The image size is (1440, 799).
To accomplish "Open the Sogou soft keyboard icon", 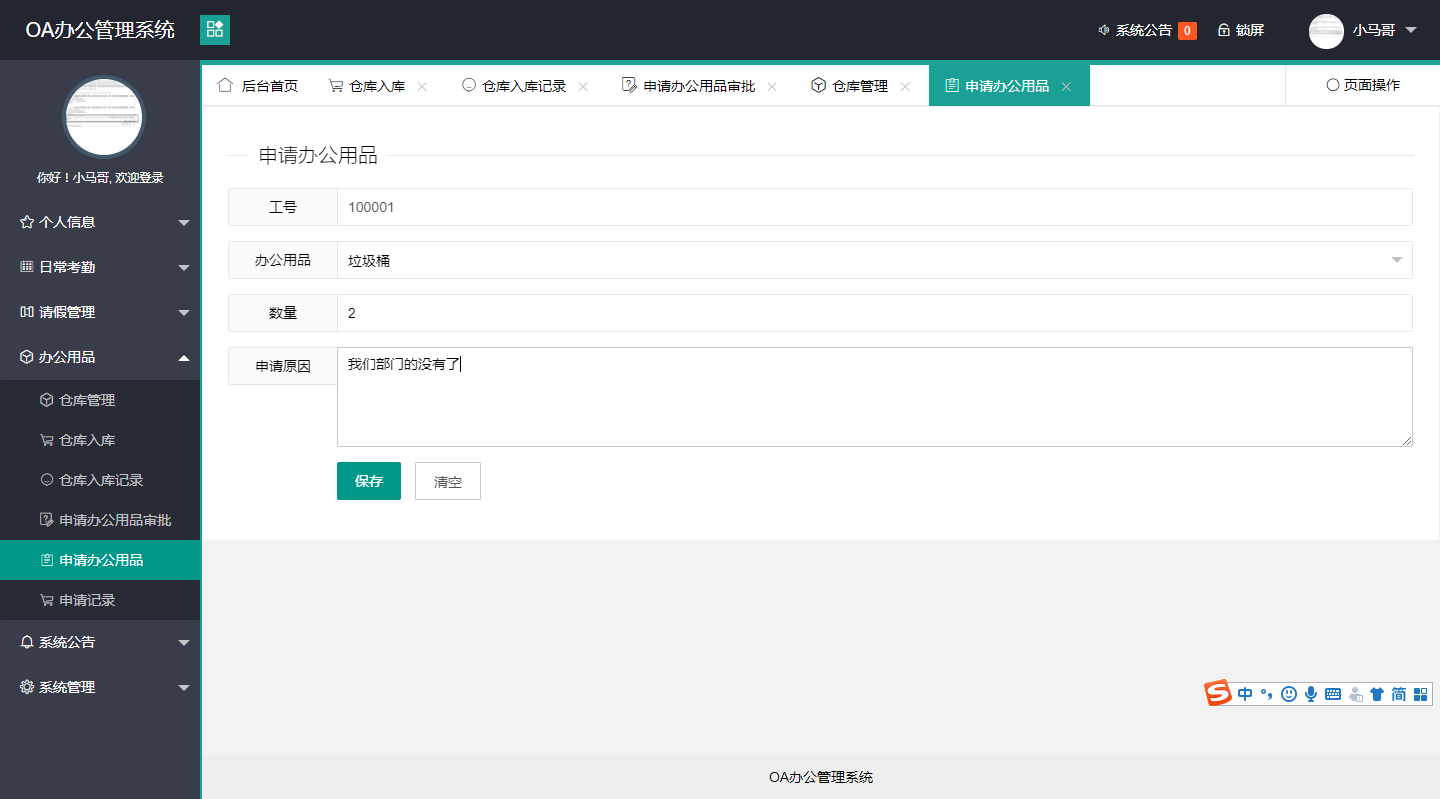I will (1333, 693).
